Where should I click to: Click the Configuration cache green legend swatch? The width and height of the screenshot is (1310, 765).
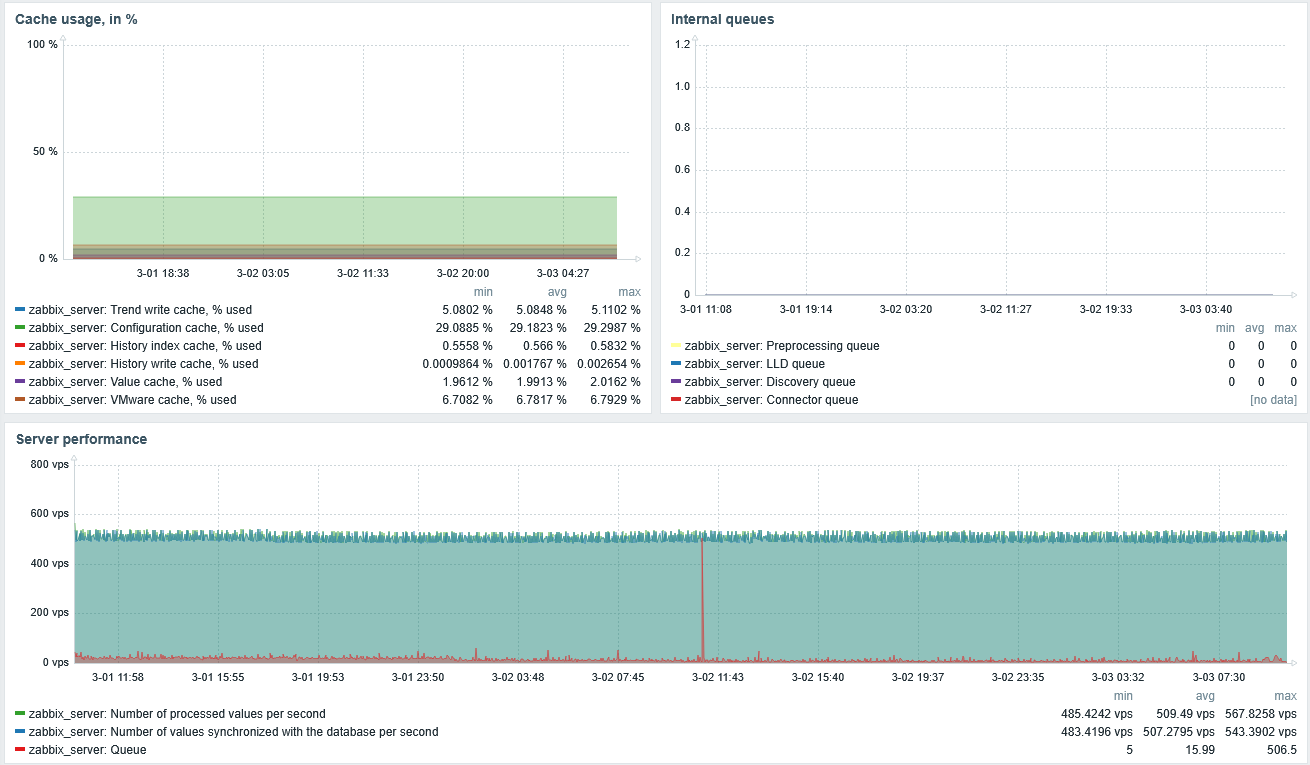tap(20, 328)
